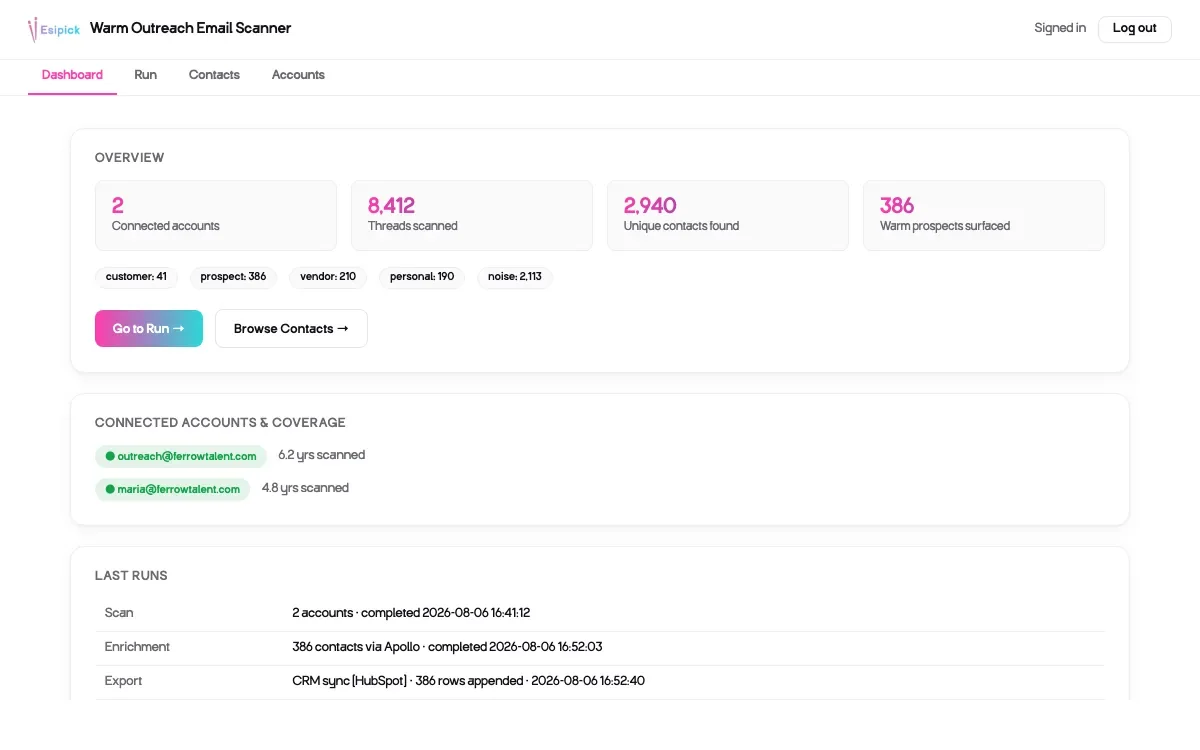This screenshot has width=1200, height=750.
Task: Open the Contacts tab
Action: [x=214, y=75]
